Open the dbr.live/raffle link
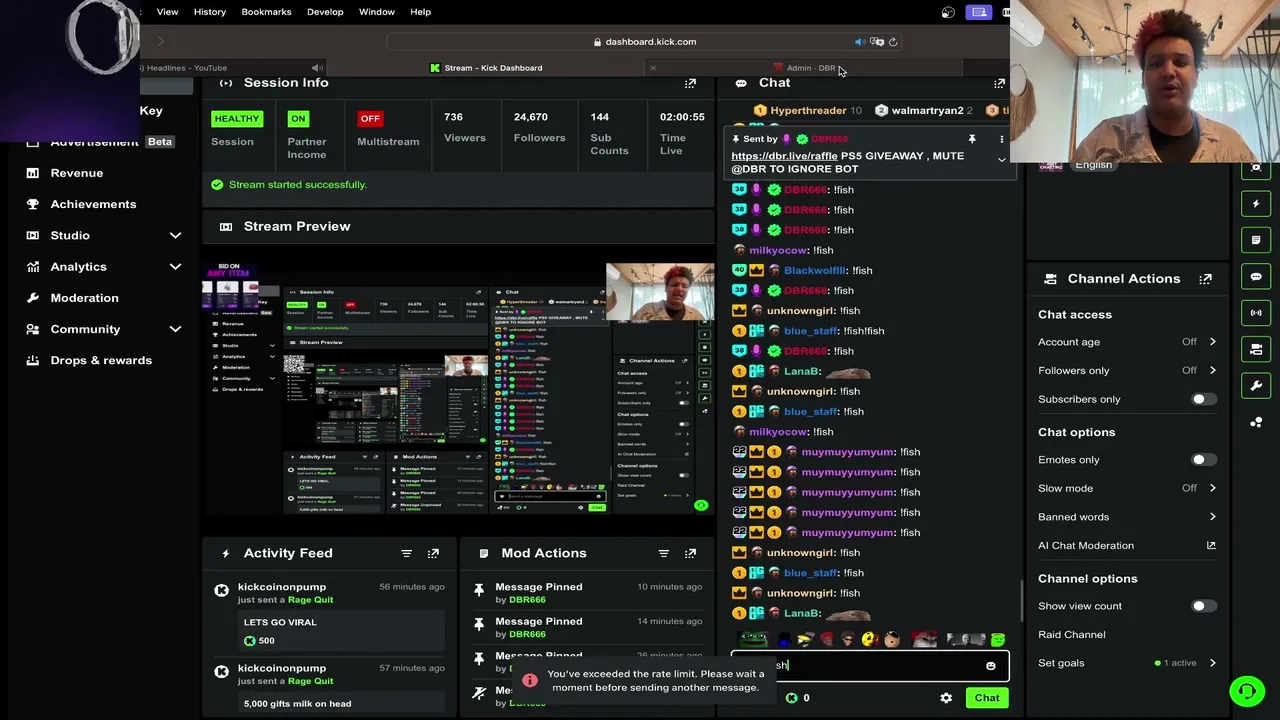The height and width of the screenshot is (720, 1280). tap(784, 156)
